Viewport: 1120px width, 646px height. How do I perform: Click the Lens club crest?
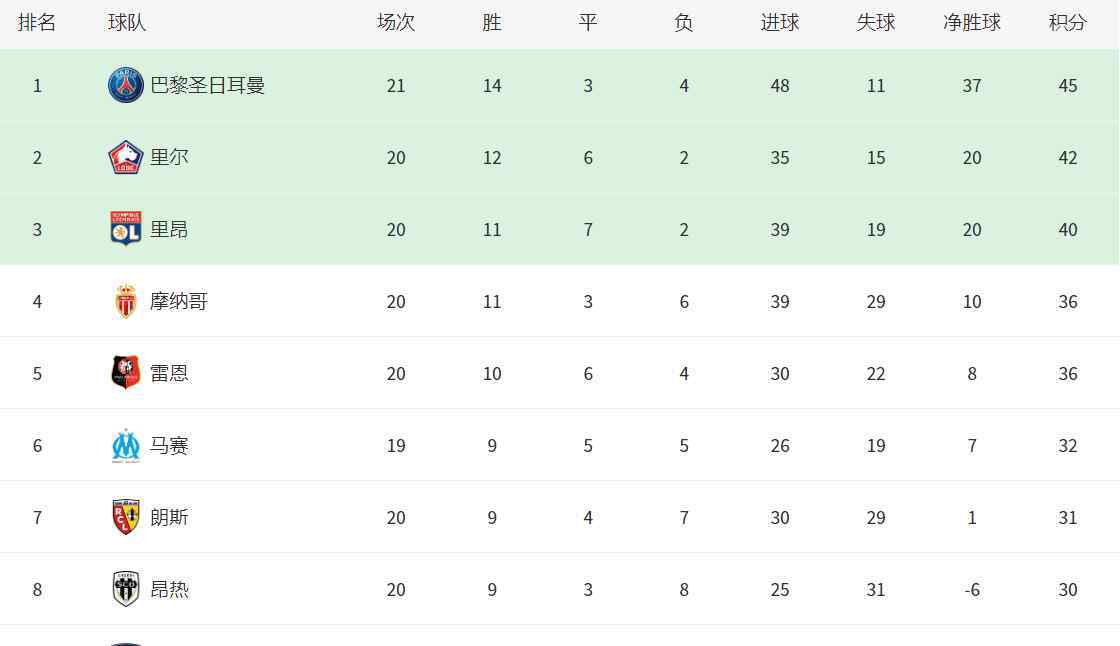pos(126,517)
